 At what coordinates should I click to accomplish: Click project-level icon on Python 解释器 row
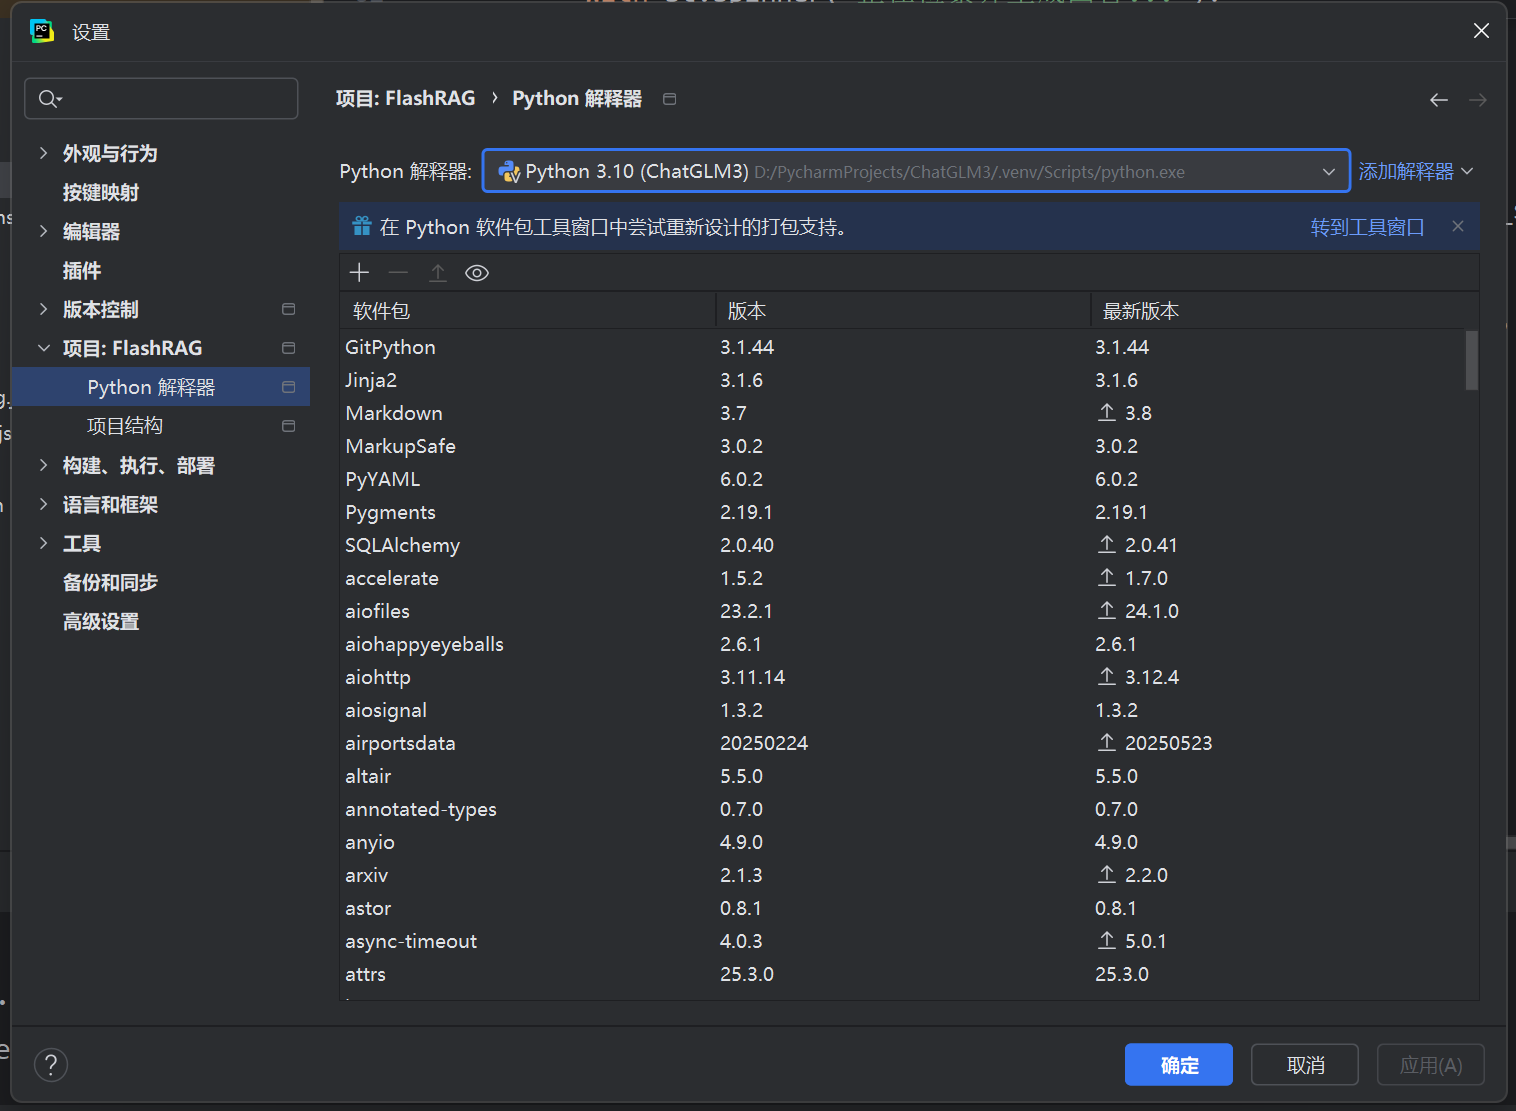tap(289, 387)
